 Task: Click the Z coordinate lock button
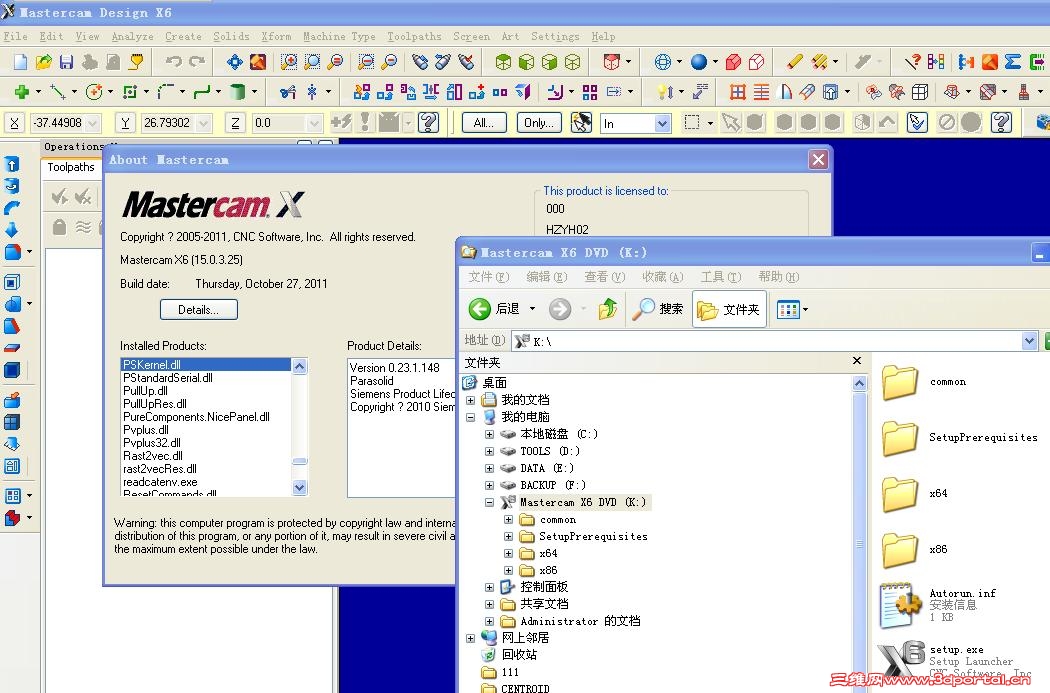(x=235, y=123)
